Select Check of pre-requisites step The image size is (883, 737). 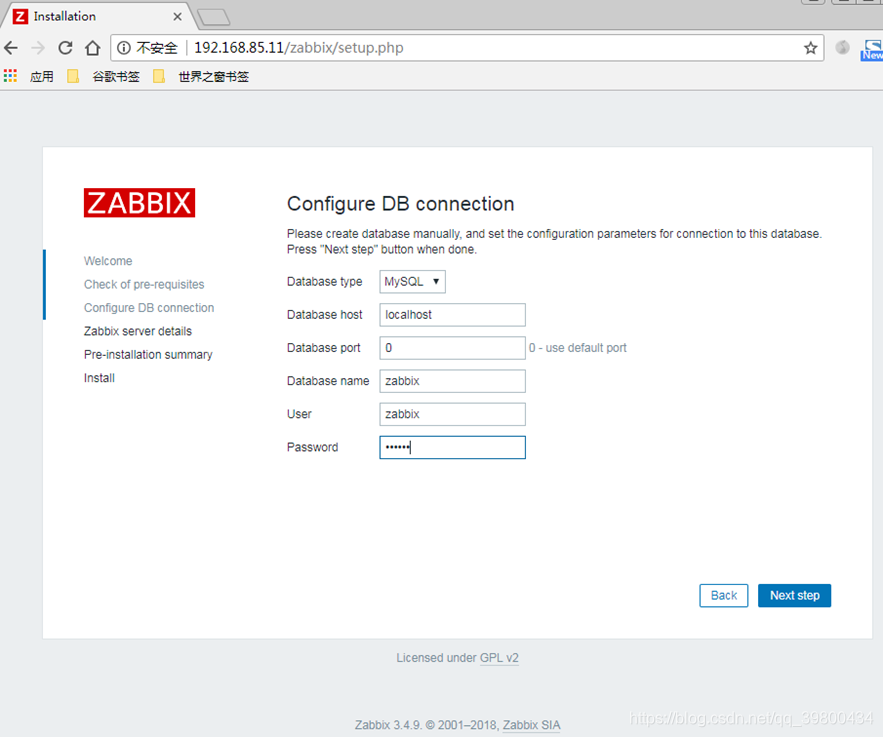click(x=144, y=284)
